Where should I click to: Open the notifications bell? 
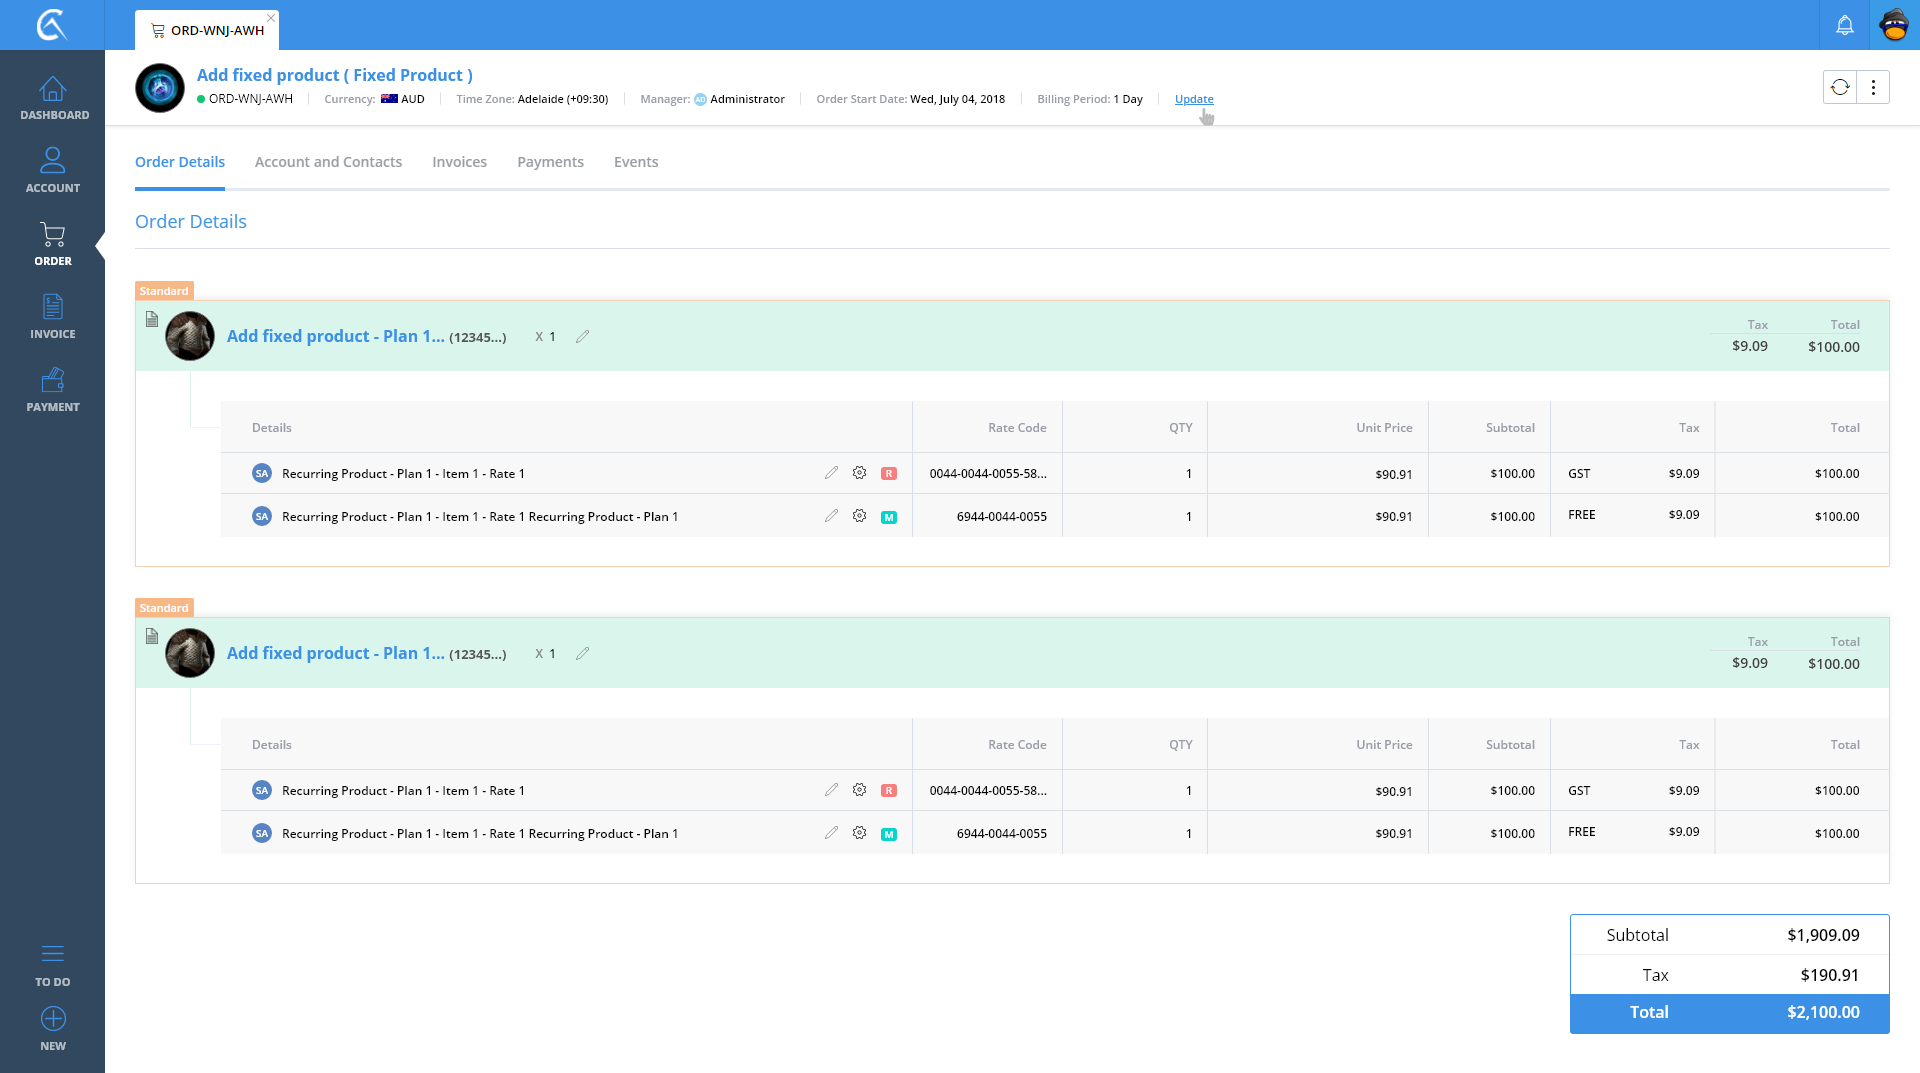(1844, 26)
